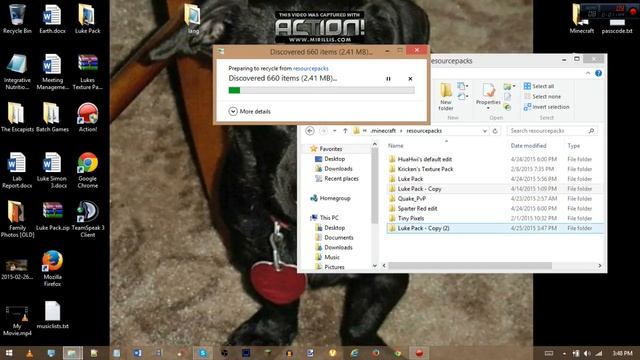Click the horizontal scrollbar in file list
Image resolution: width=640 pixels, height=360 pixels.
pyautogui.click(x=470, y=266)
